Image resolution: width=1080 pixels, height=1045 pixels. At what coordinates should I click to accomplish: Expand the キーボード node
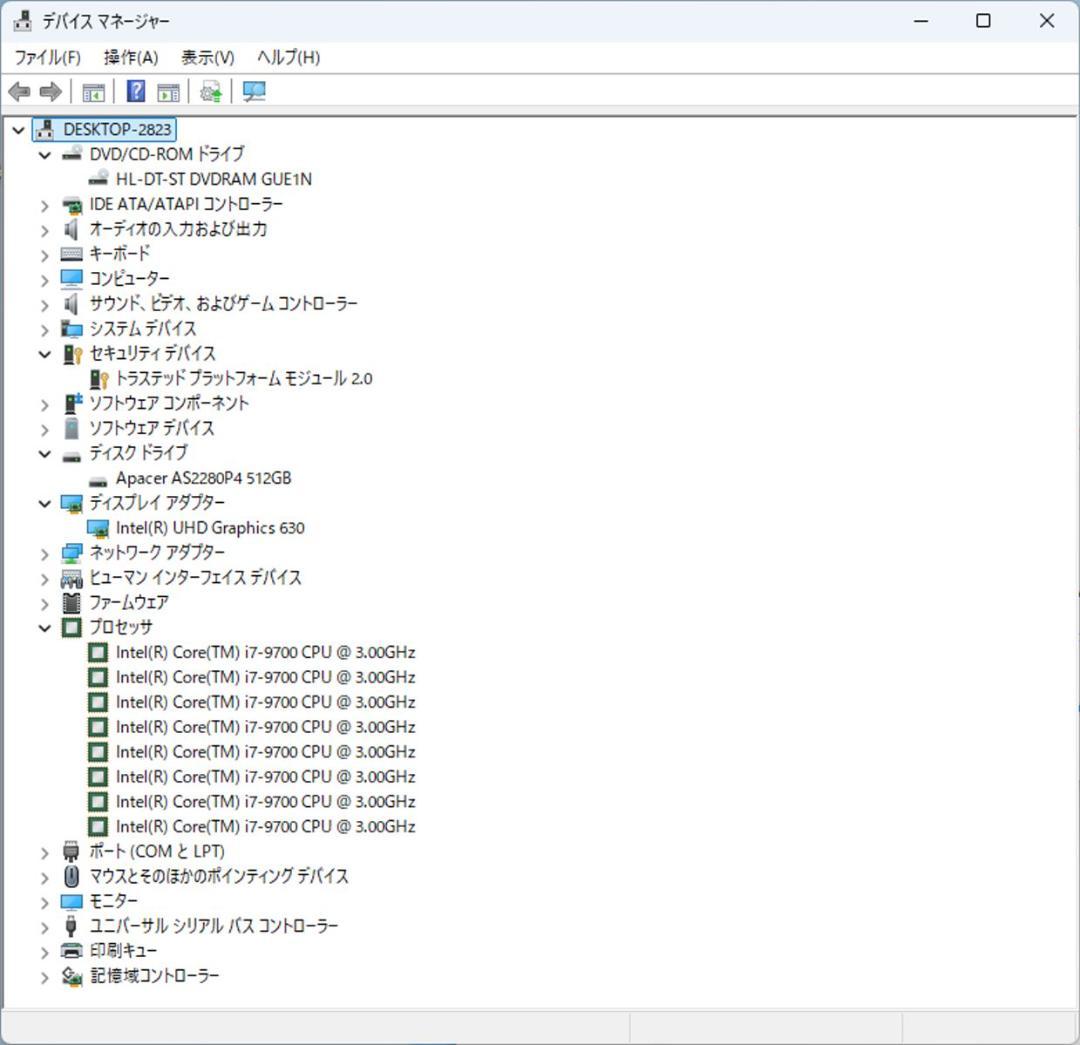(x=44, y=253)
